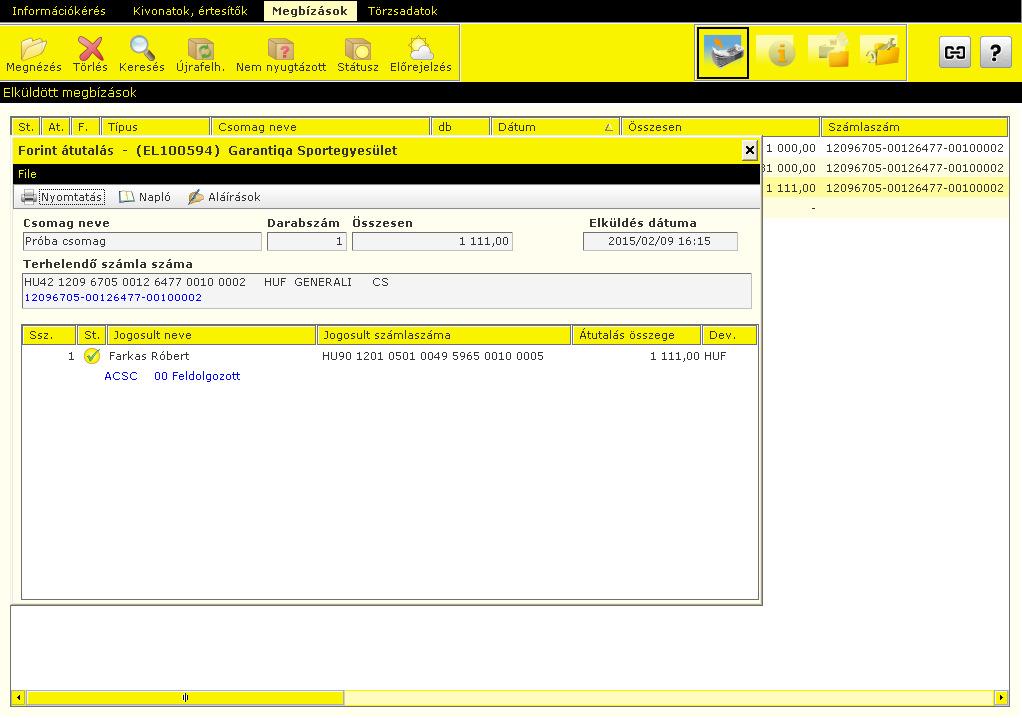Image resolution: width=1022 pixels, height=718 pixels.
Task: Open the Megnézés folder icon
Action: 33,53
